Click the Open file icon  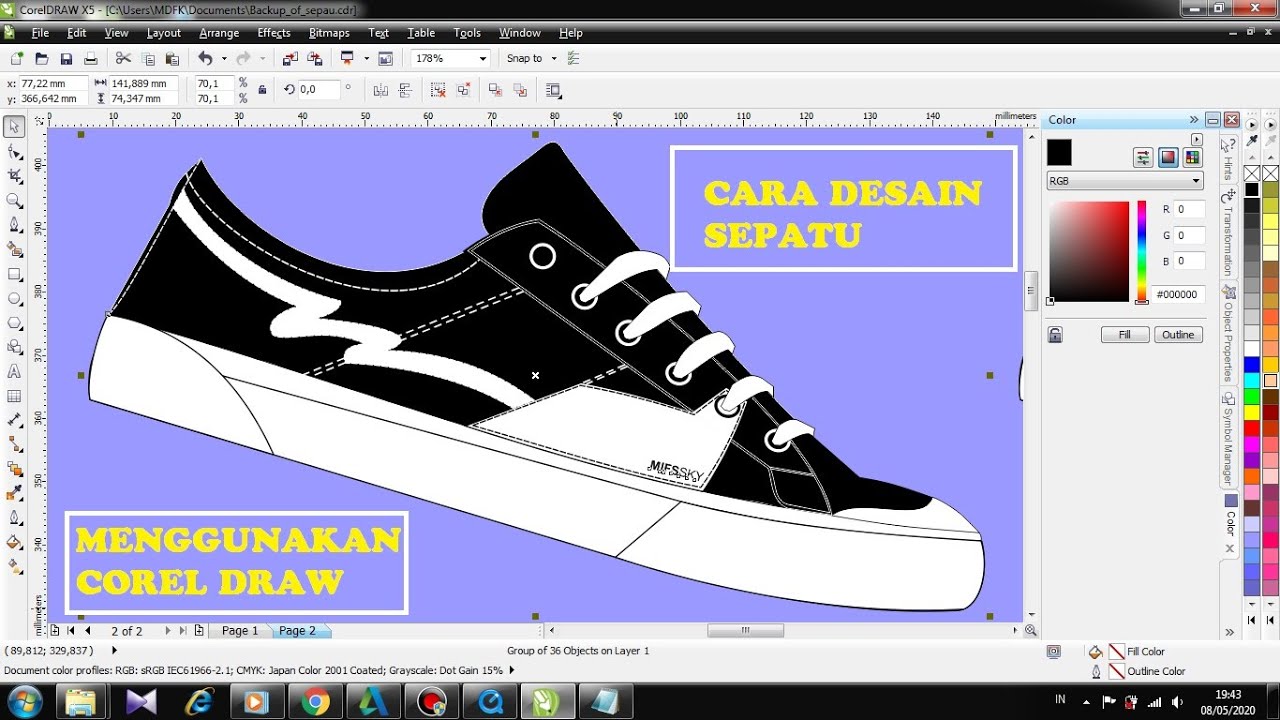click(x=41, y=59)
